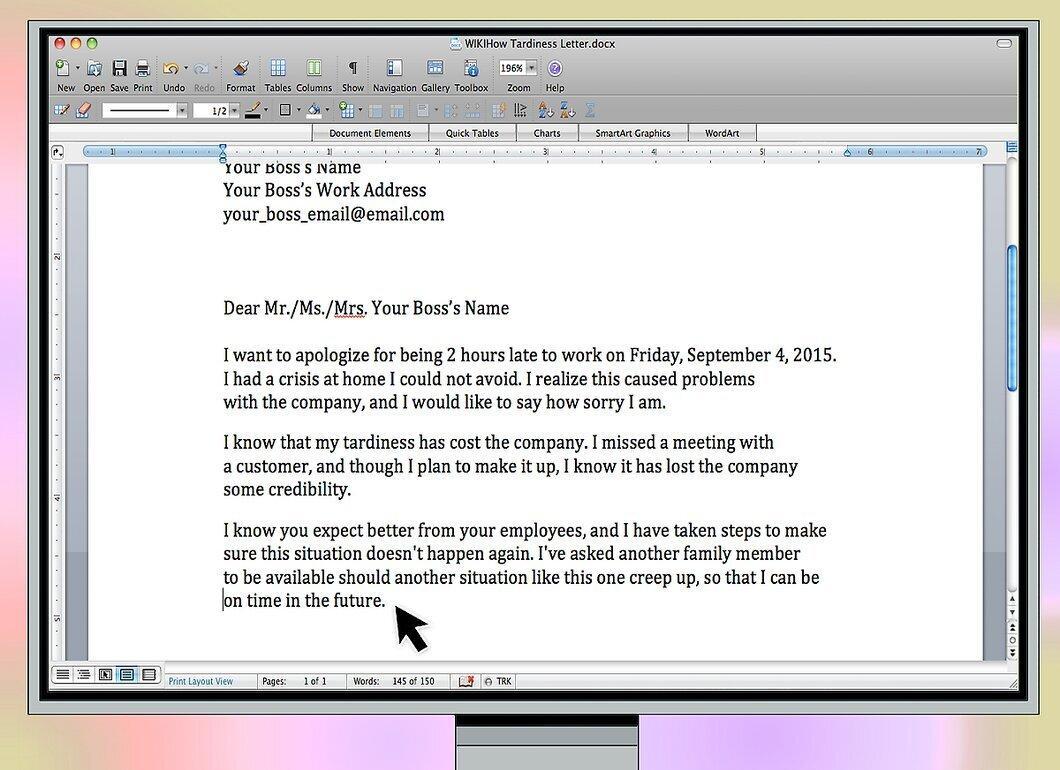Viewport: 1060px width, 770px height.
Task: Show paragraph marks with Show icon
Action: [352, 68]
